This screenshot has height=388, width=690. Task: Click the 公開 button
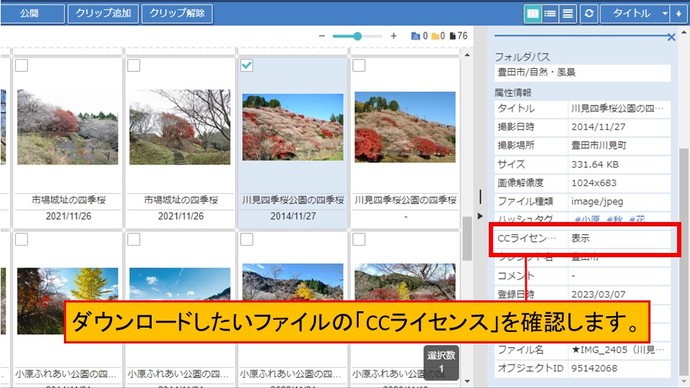[32, 14]
